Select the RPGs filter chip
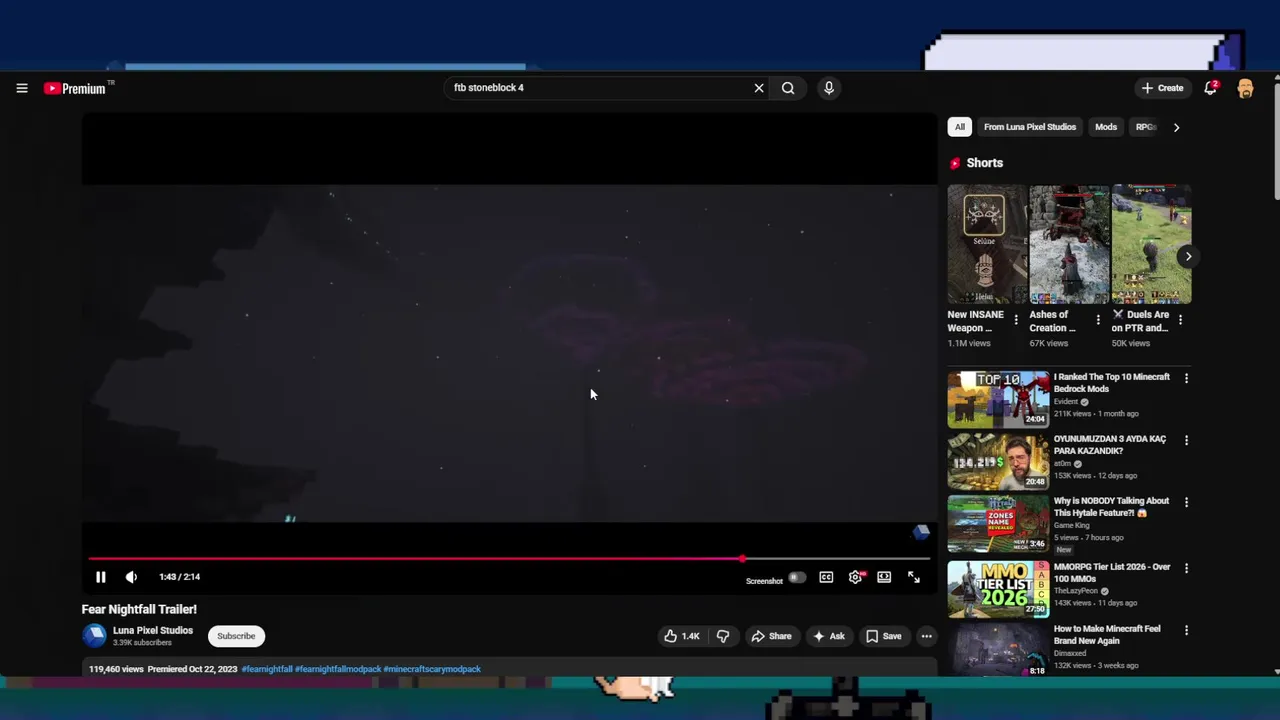1280x720 pixels. tap(1146, 127)
